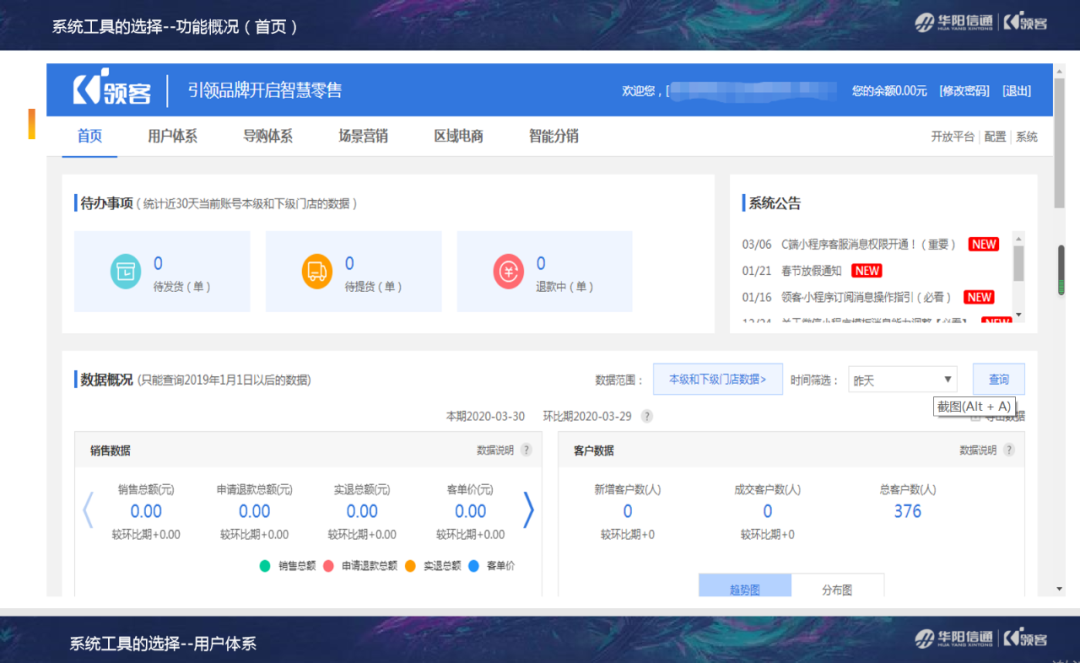Click 新增客户数 value 0
The width and height of the screenshot is (1080, 663).
click(627, 512)
